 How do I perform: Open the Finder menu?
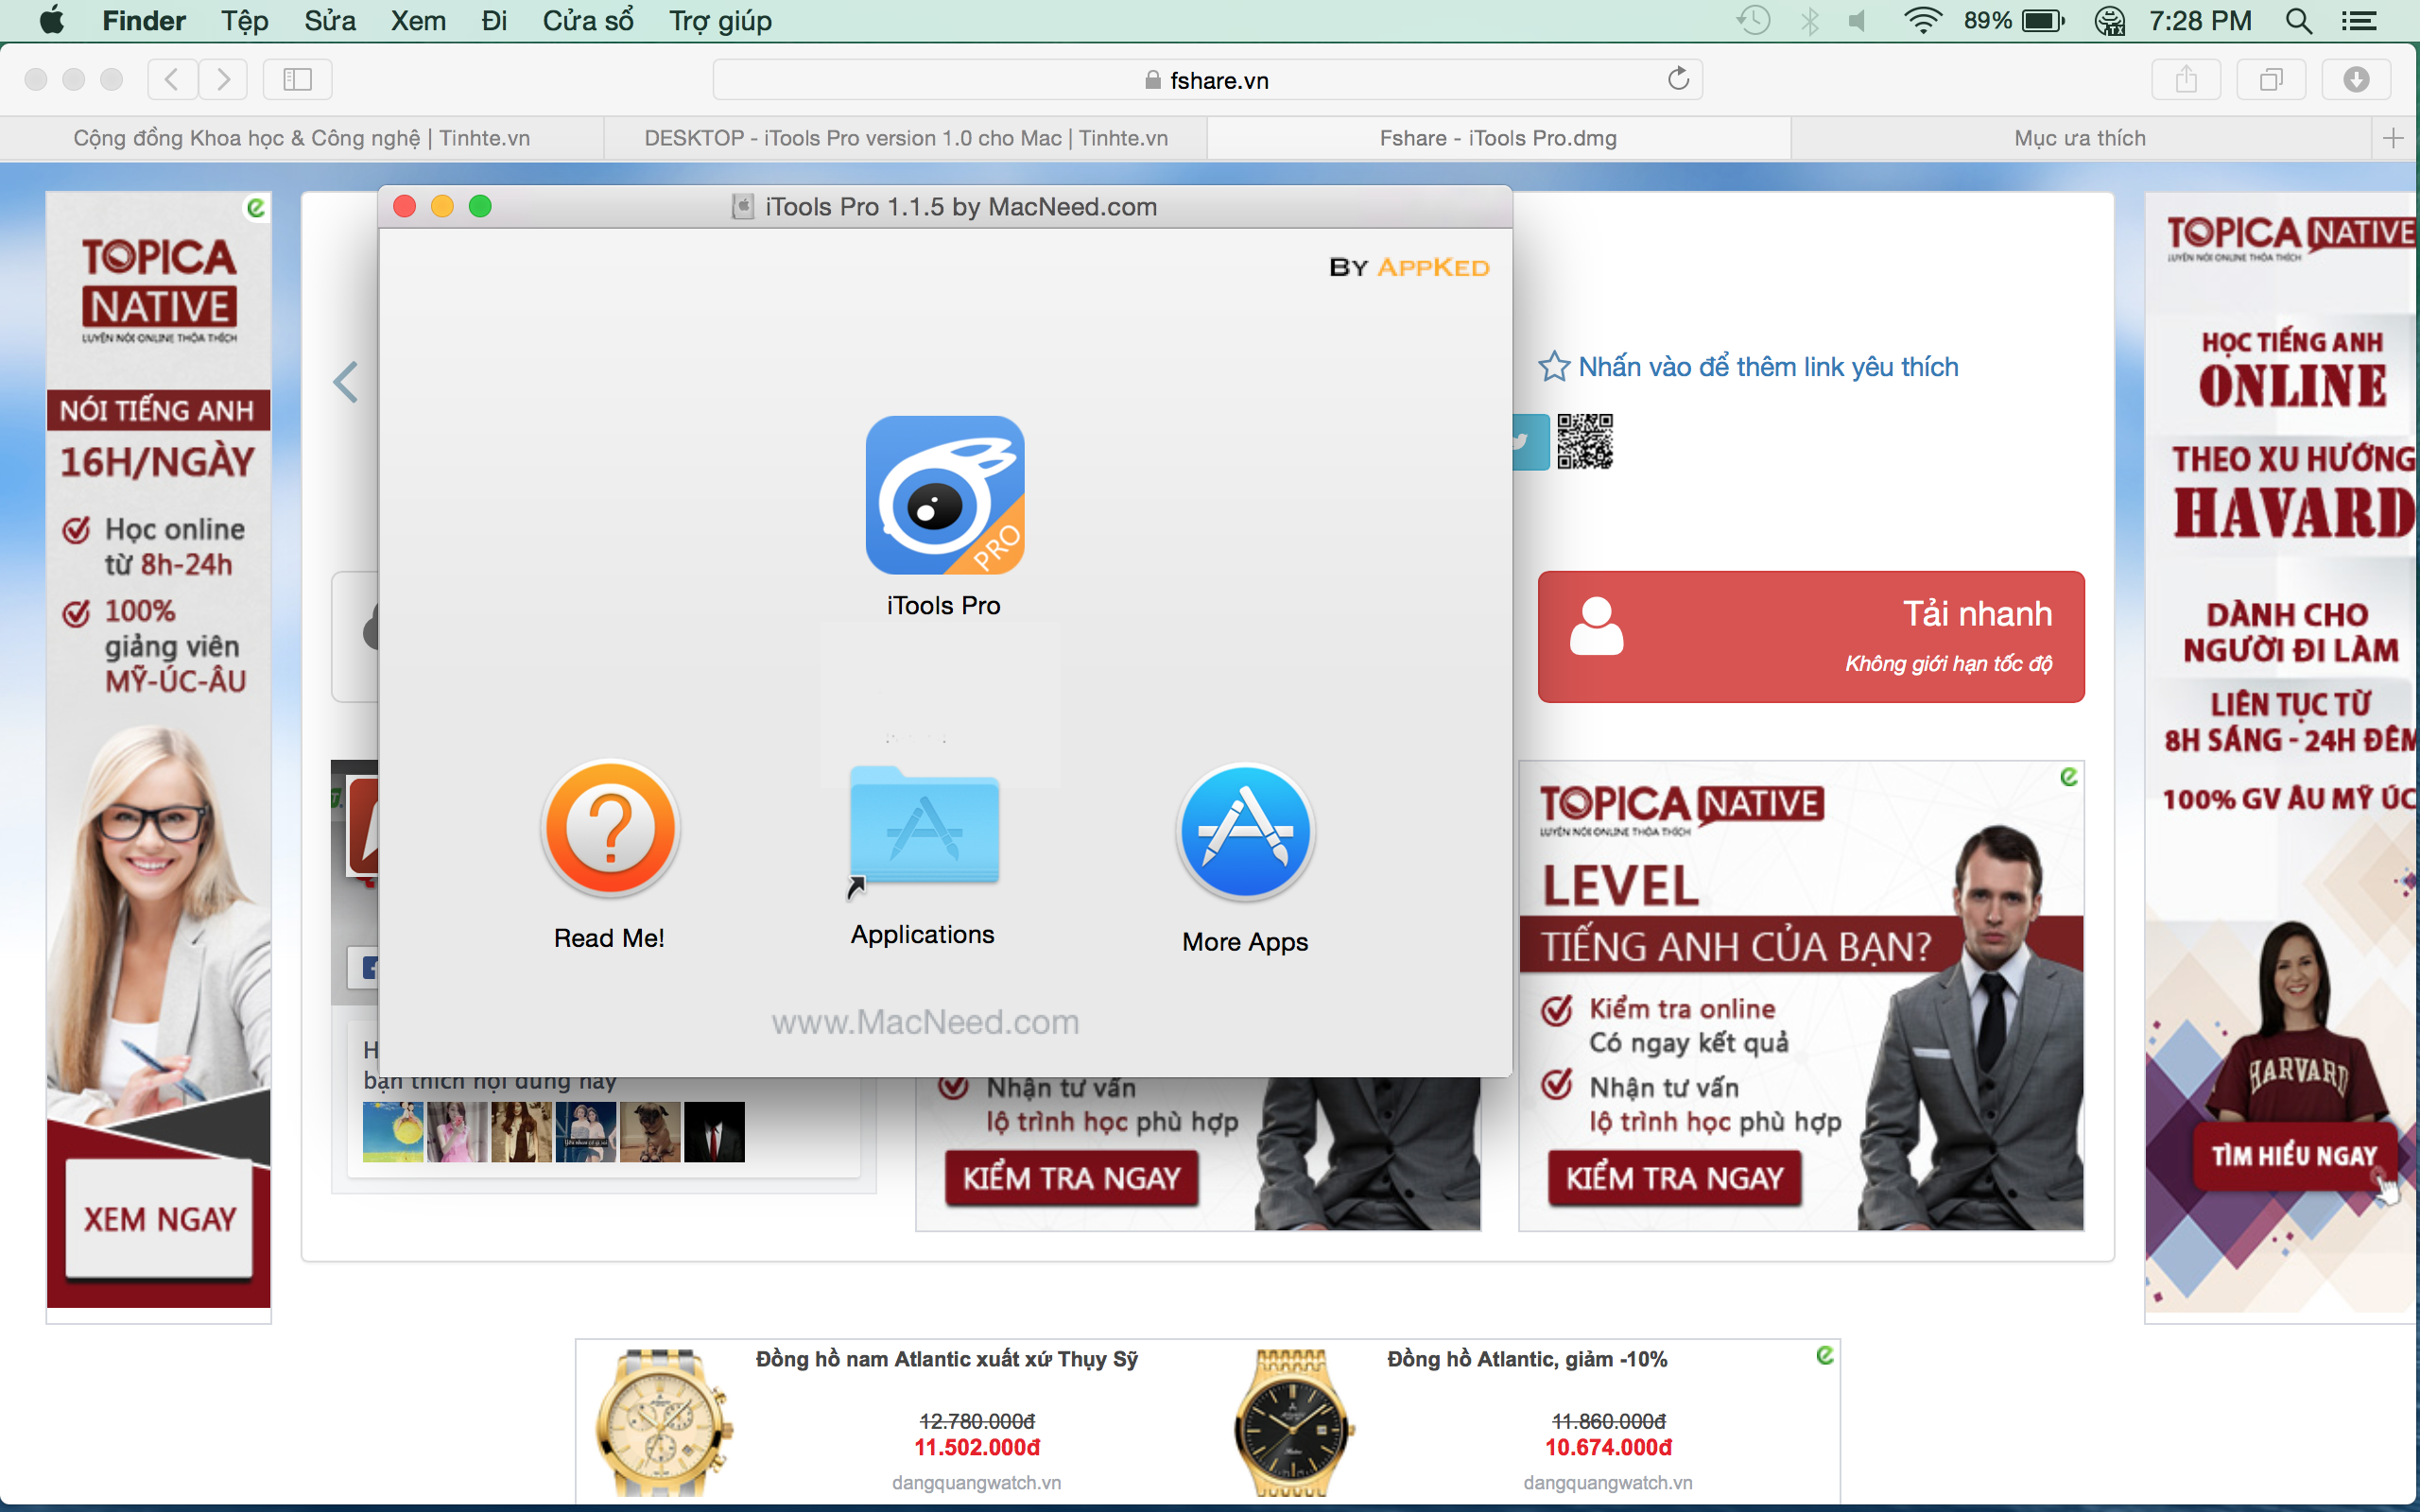coord(144,21)
